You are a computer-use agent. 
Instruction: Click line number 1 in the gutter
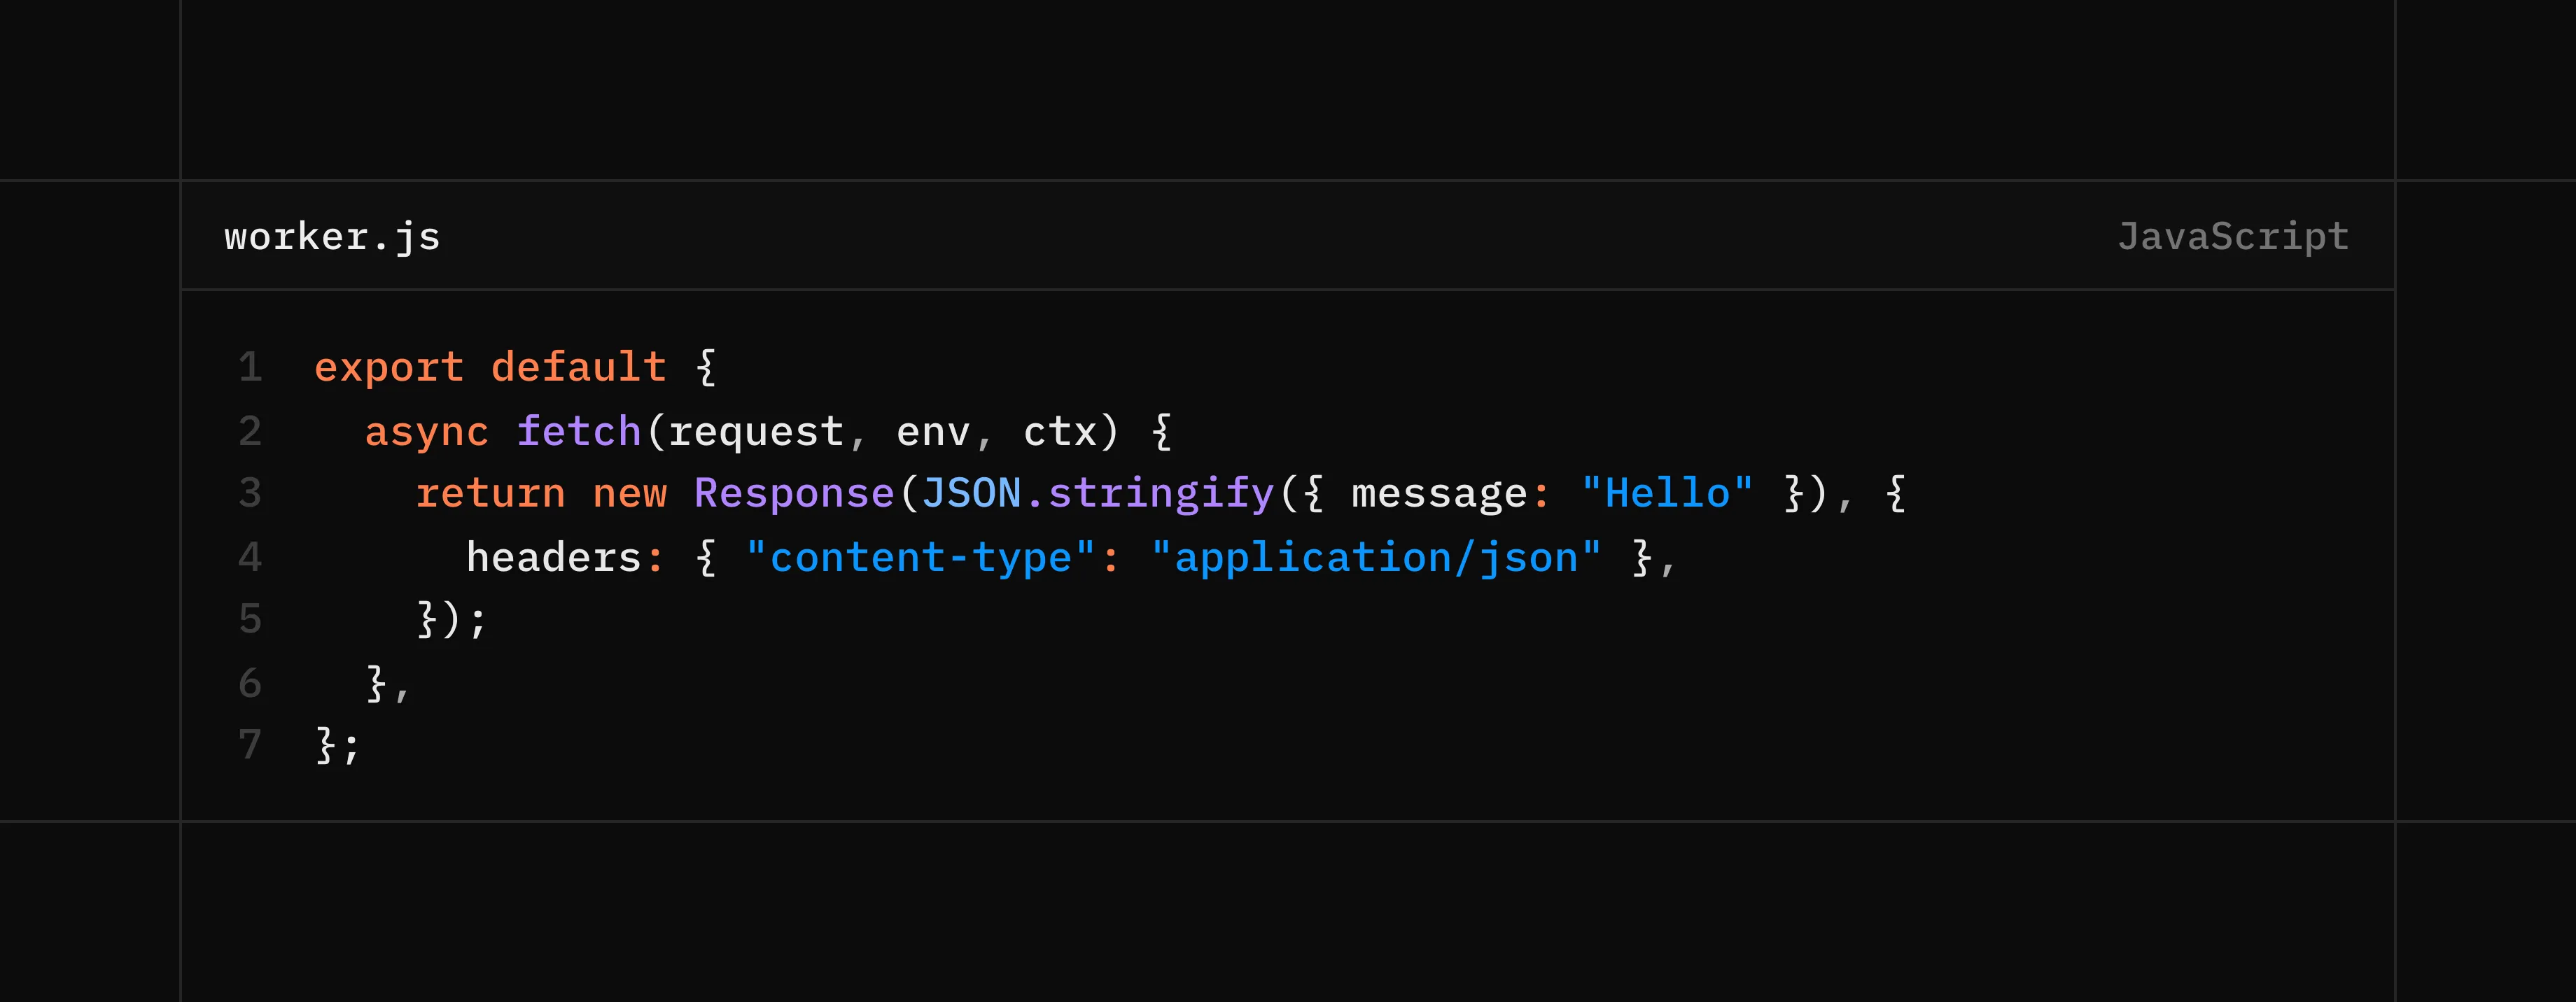[250, 368]
